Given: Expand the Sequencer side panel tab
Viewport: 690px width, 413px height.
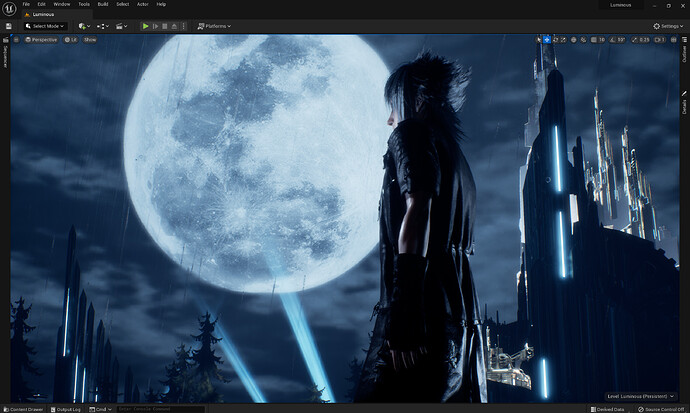Looking at the screenshot, I should 5,53.
